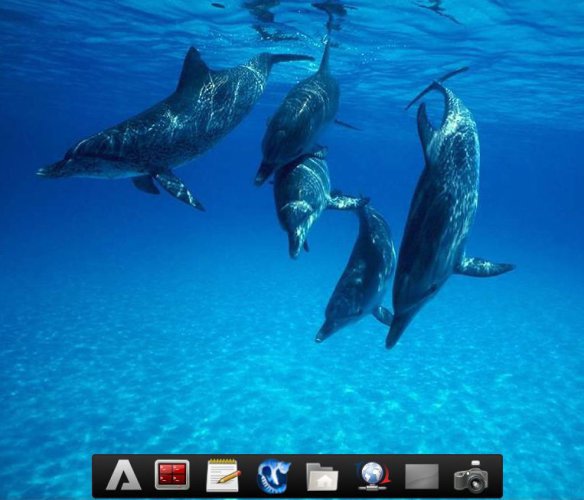
Task: Click the plain gray rectangle dock icon
Action: point(422,476)
